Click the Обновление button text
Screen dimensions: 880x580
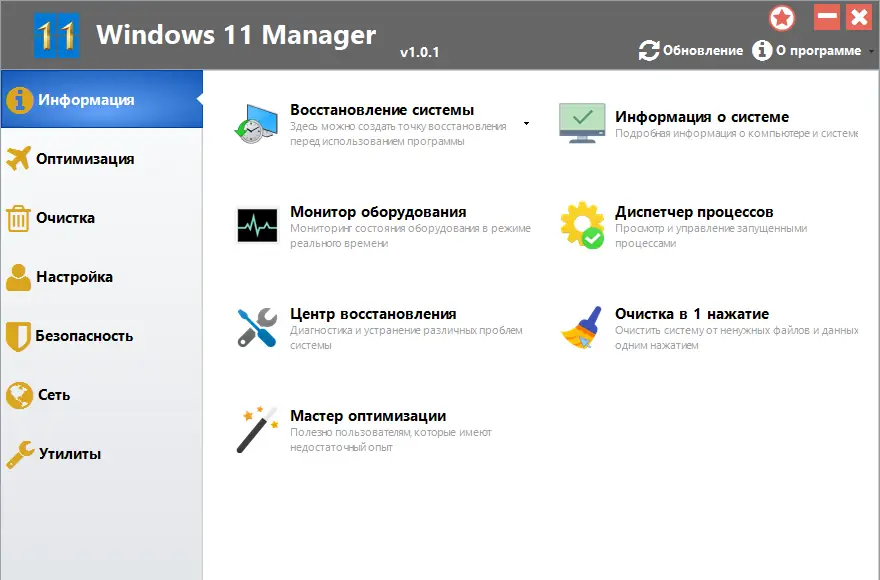click(x=703, y=51)
